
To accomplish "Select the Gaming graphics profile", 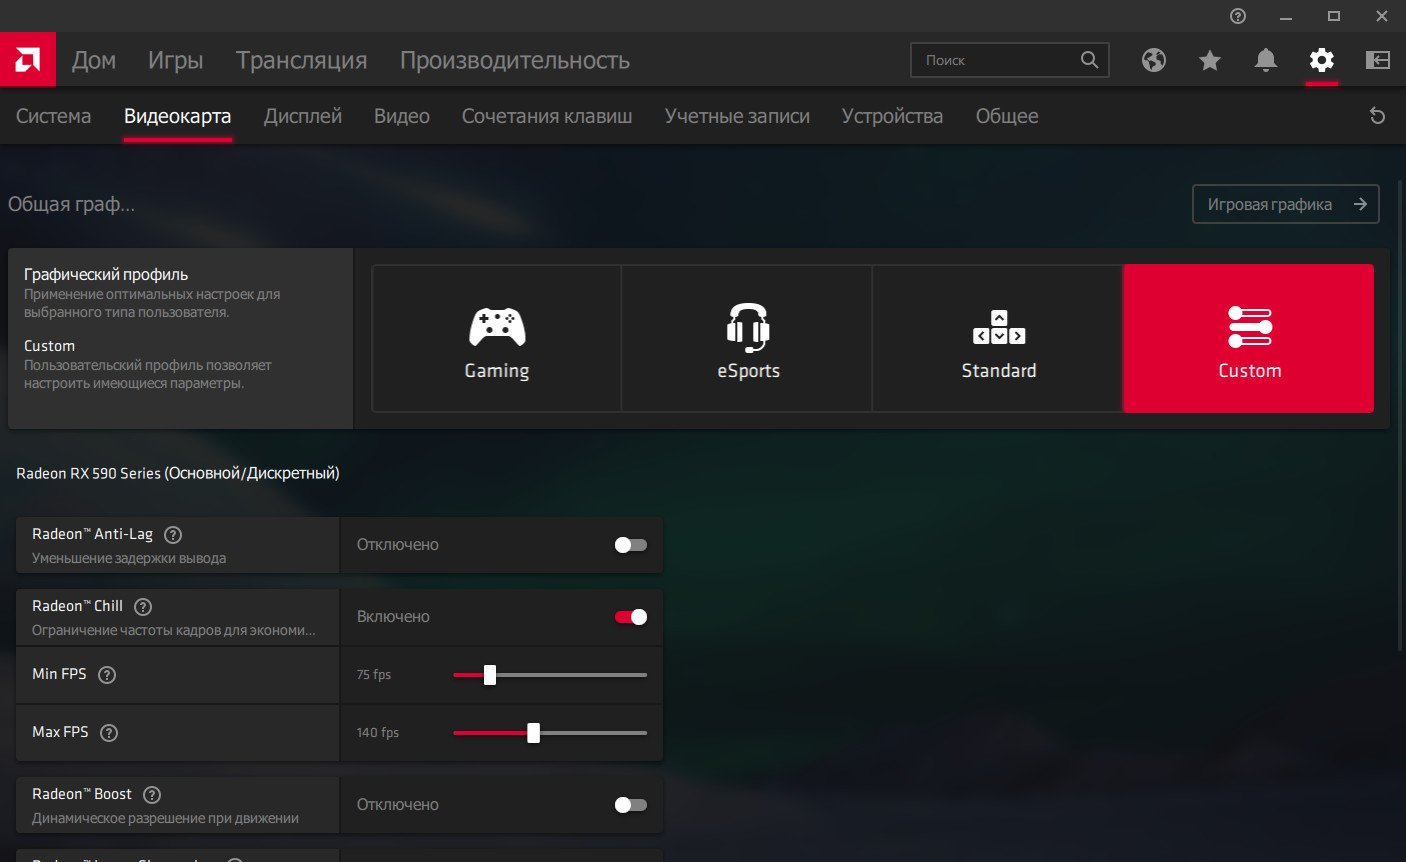I will click(x=497, y=339).
